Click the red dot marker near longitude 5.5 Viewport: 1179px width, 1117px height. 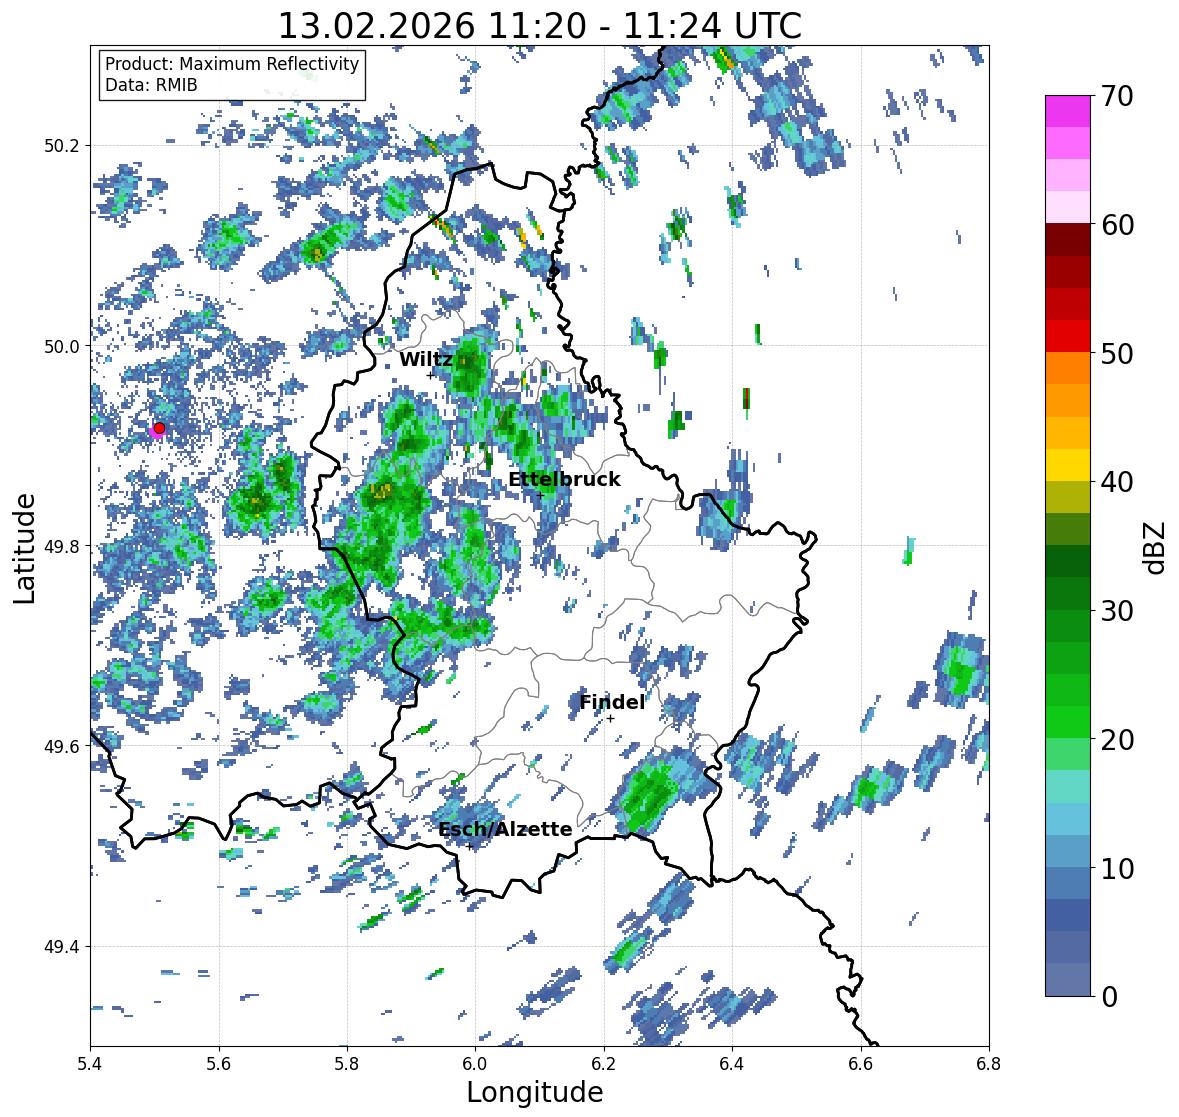(159, 428)
